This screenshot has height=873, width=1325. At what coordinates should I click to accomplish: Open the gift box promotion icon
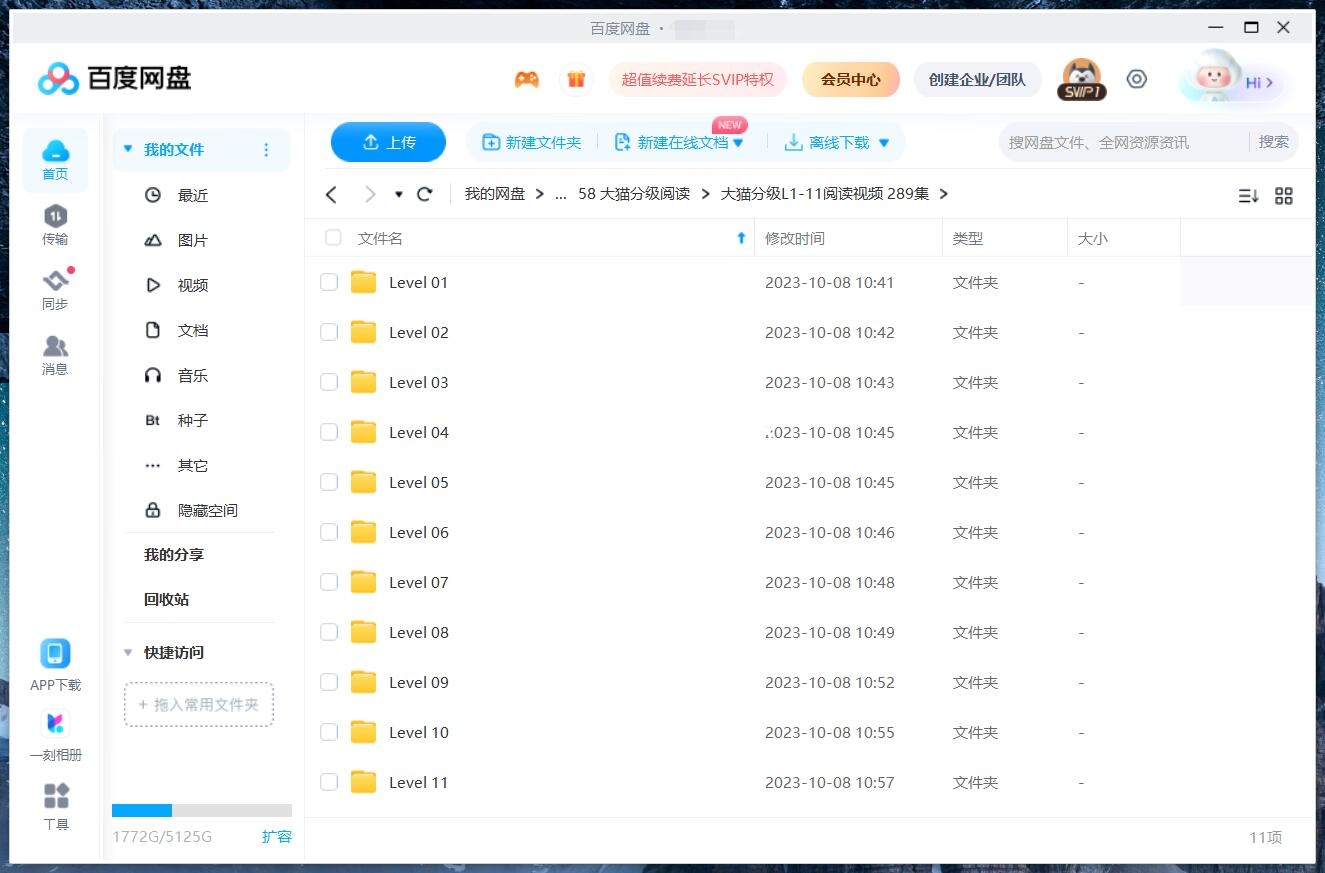576,78
